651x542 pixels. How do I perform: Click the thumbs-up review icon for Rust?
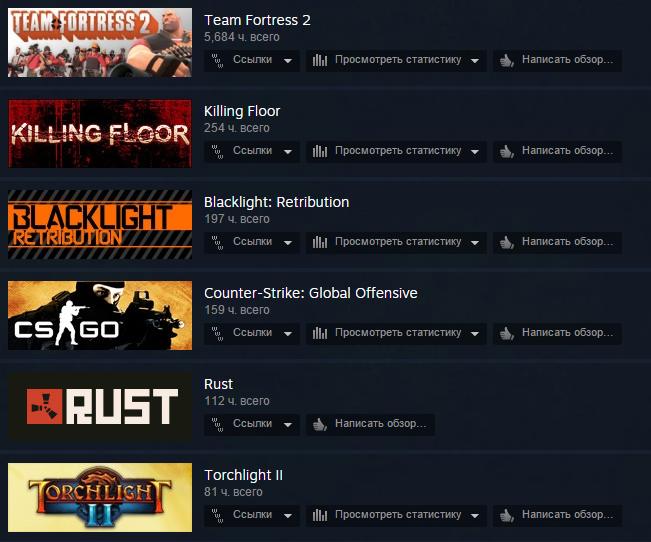tap(320, 424)
